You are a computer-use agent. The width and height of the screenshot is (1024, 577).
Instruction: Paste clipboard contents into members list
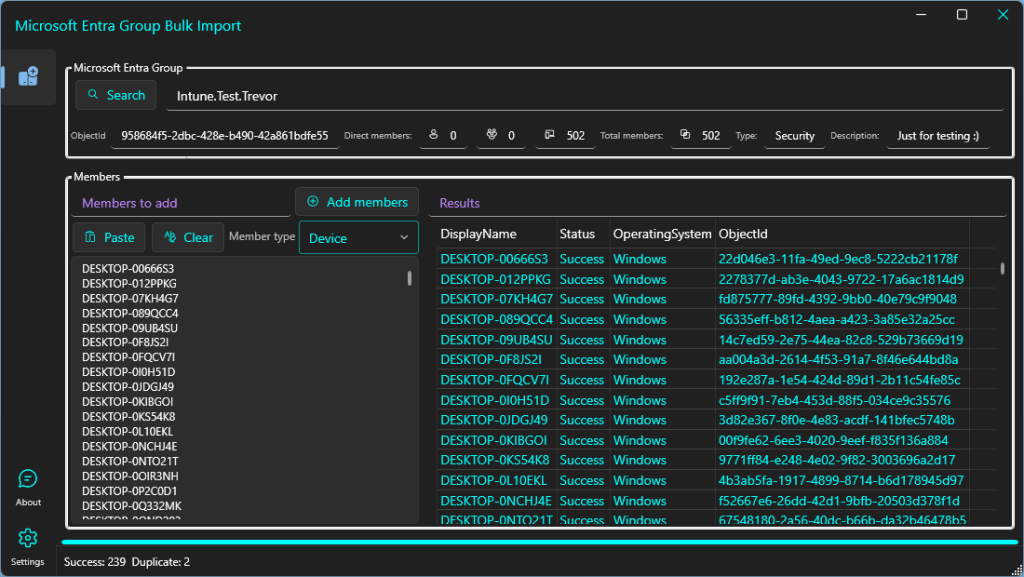[x=109, y=237]
